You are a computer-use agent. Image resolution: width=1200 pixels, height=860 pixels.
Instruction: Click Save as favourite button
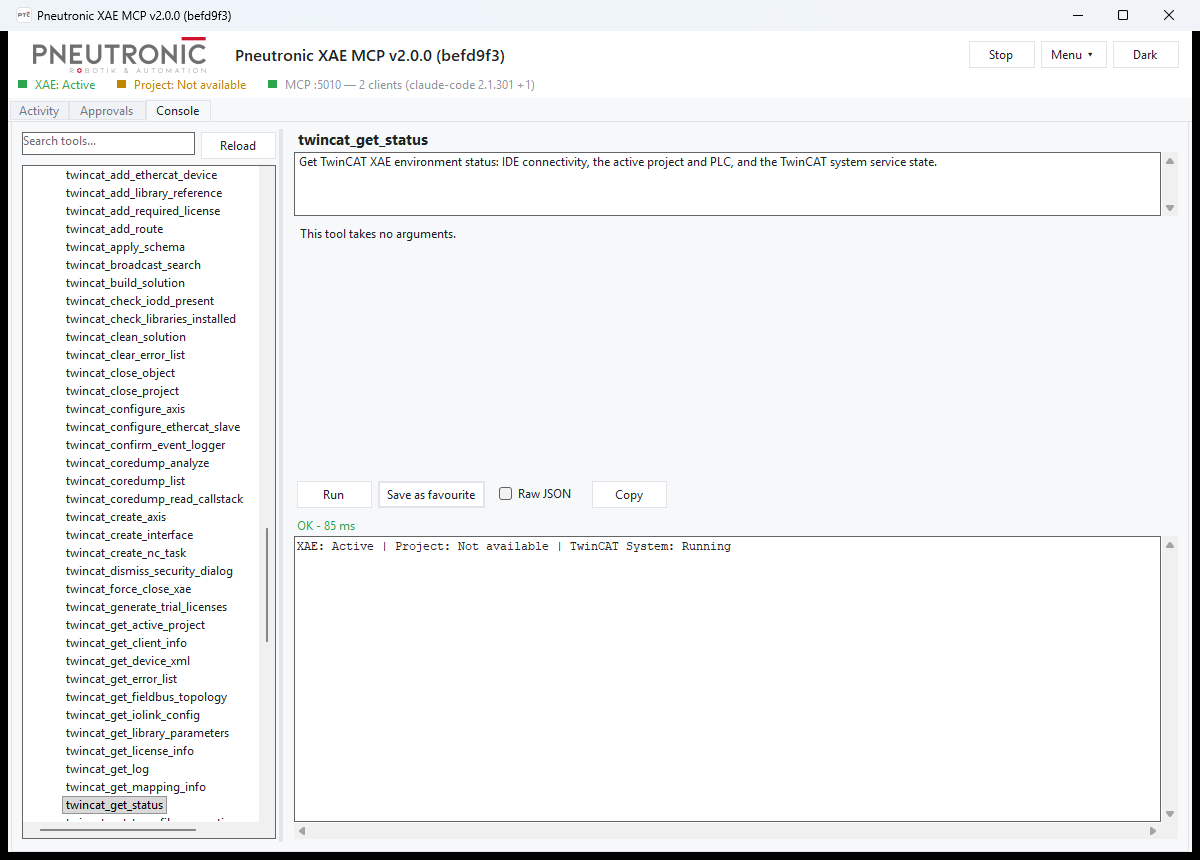pyautogui.click(x=431, y=495)
